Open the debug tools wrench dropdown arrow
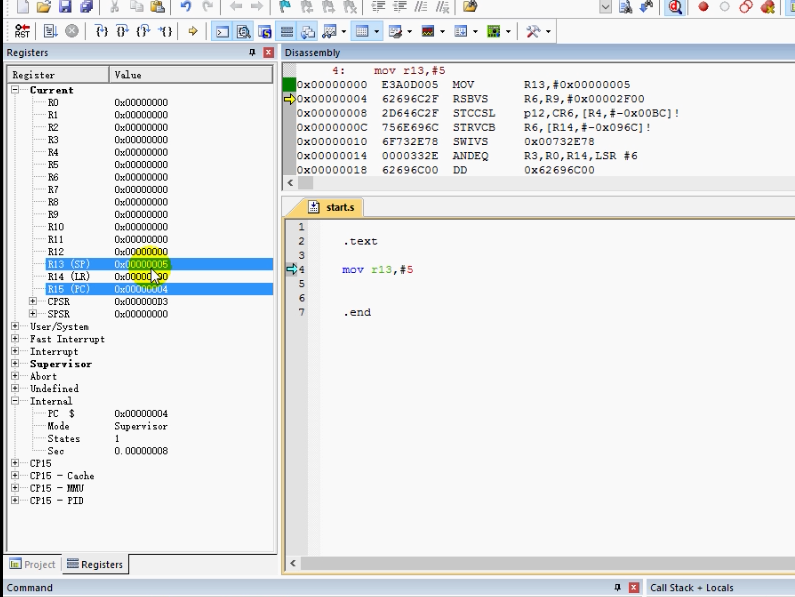Image resolution: width=795 pixels, height=597 pixels. point(550,31)
